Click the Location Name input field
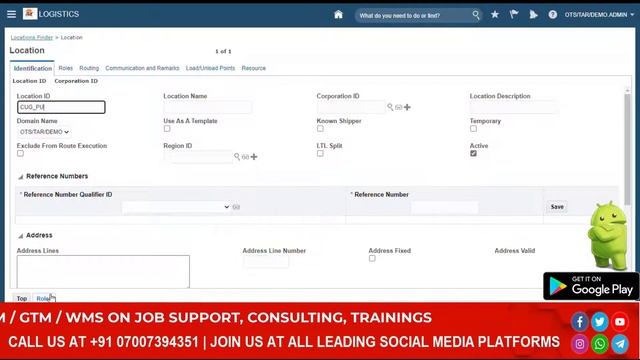Viewport: 640px width, 360px height. point(207,107)
